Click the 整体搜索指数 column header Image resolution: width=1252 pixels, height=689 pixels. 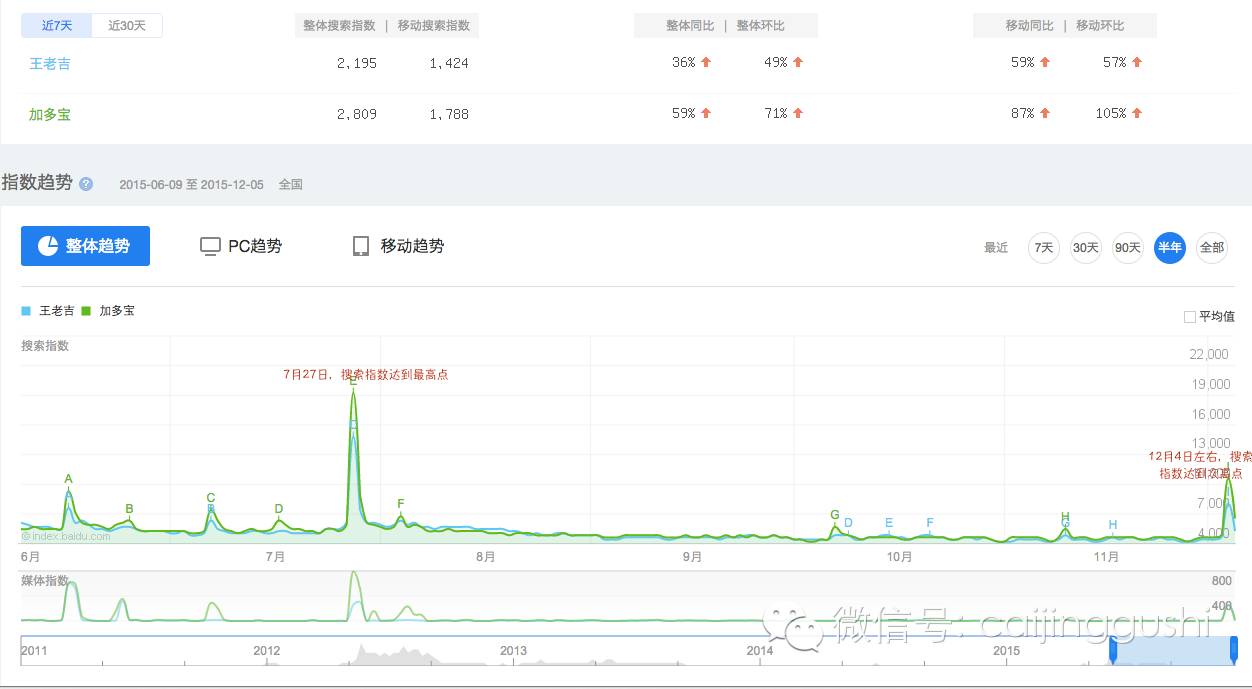click(339, 26)
